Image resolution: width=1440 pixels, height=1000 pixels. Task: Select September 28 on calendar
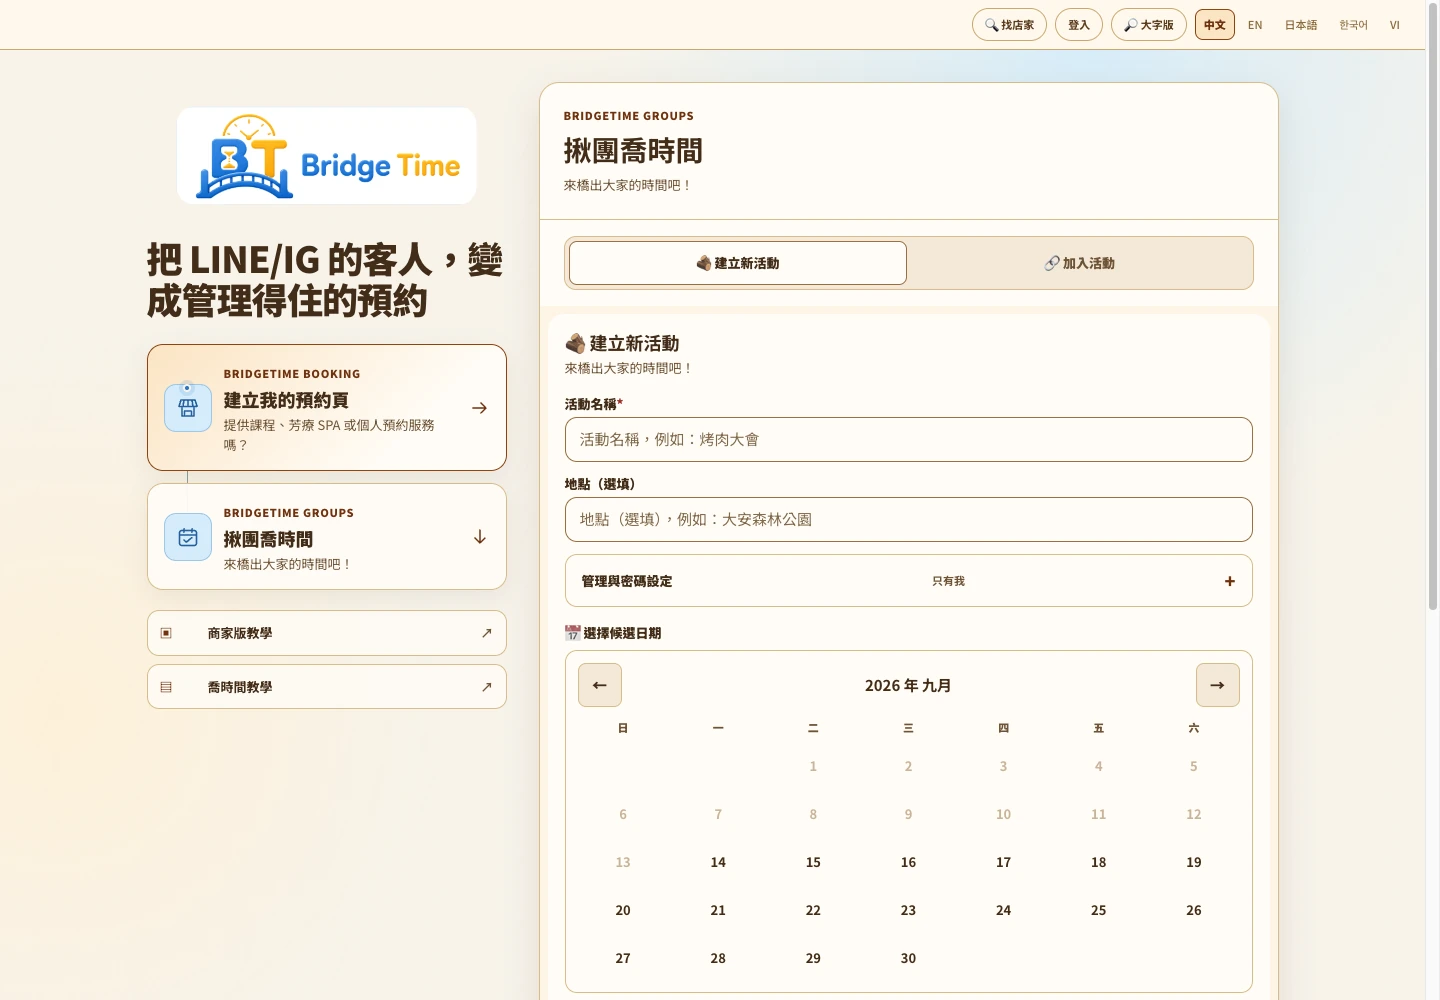pos(718,958)
